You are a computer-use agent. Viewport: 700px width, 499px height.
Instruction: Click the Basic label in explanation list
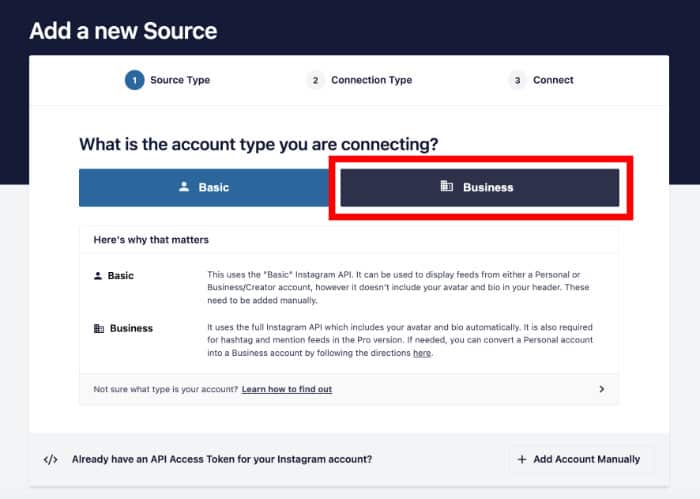[x=121, y=276]
